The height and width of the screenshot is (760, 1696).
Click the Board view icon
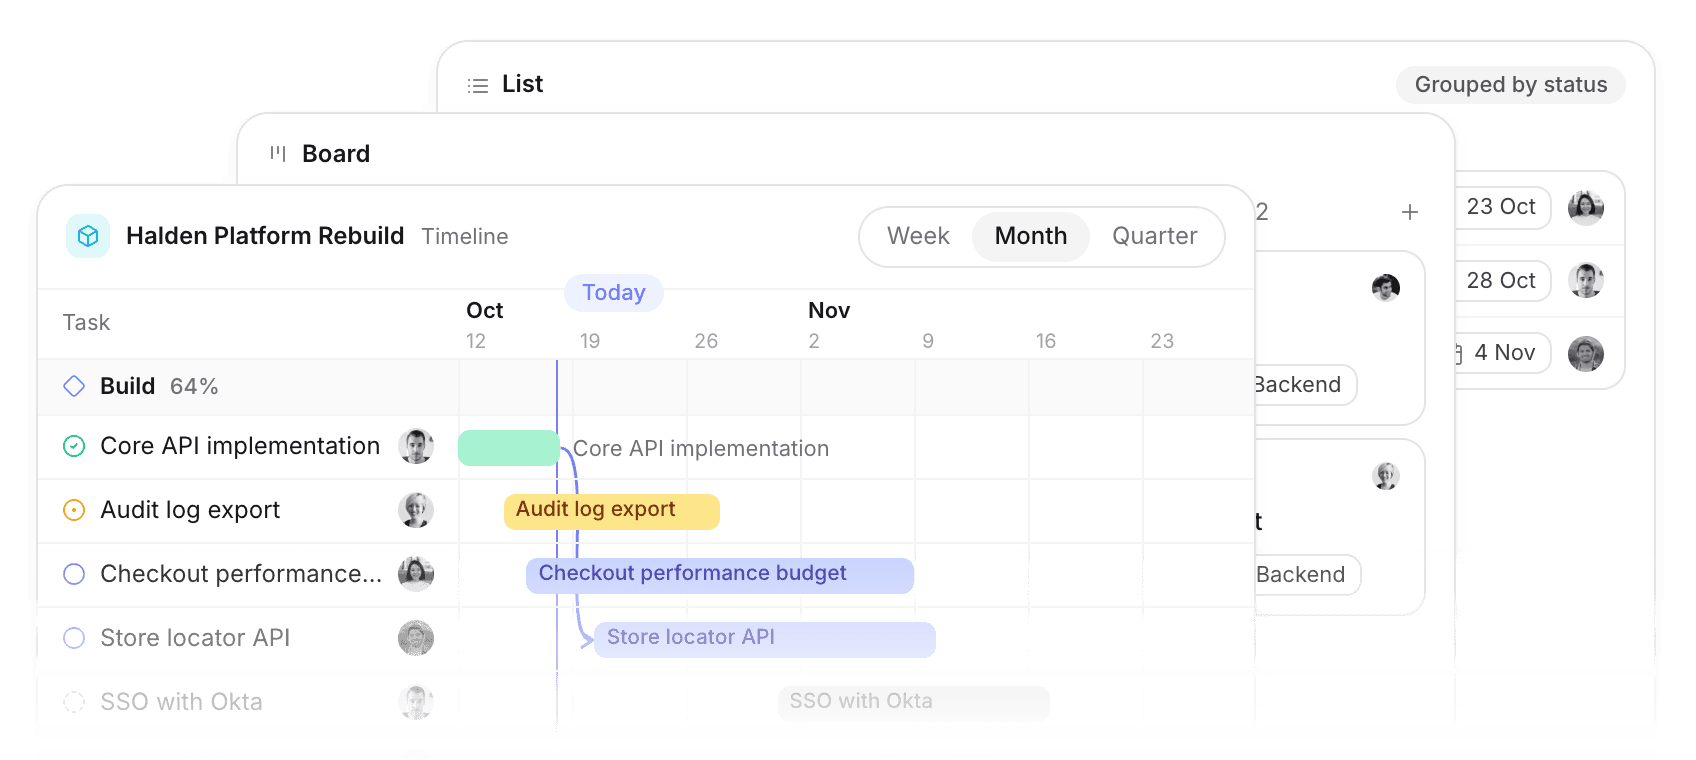point(278,154)
